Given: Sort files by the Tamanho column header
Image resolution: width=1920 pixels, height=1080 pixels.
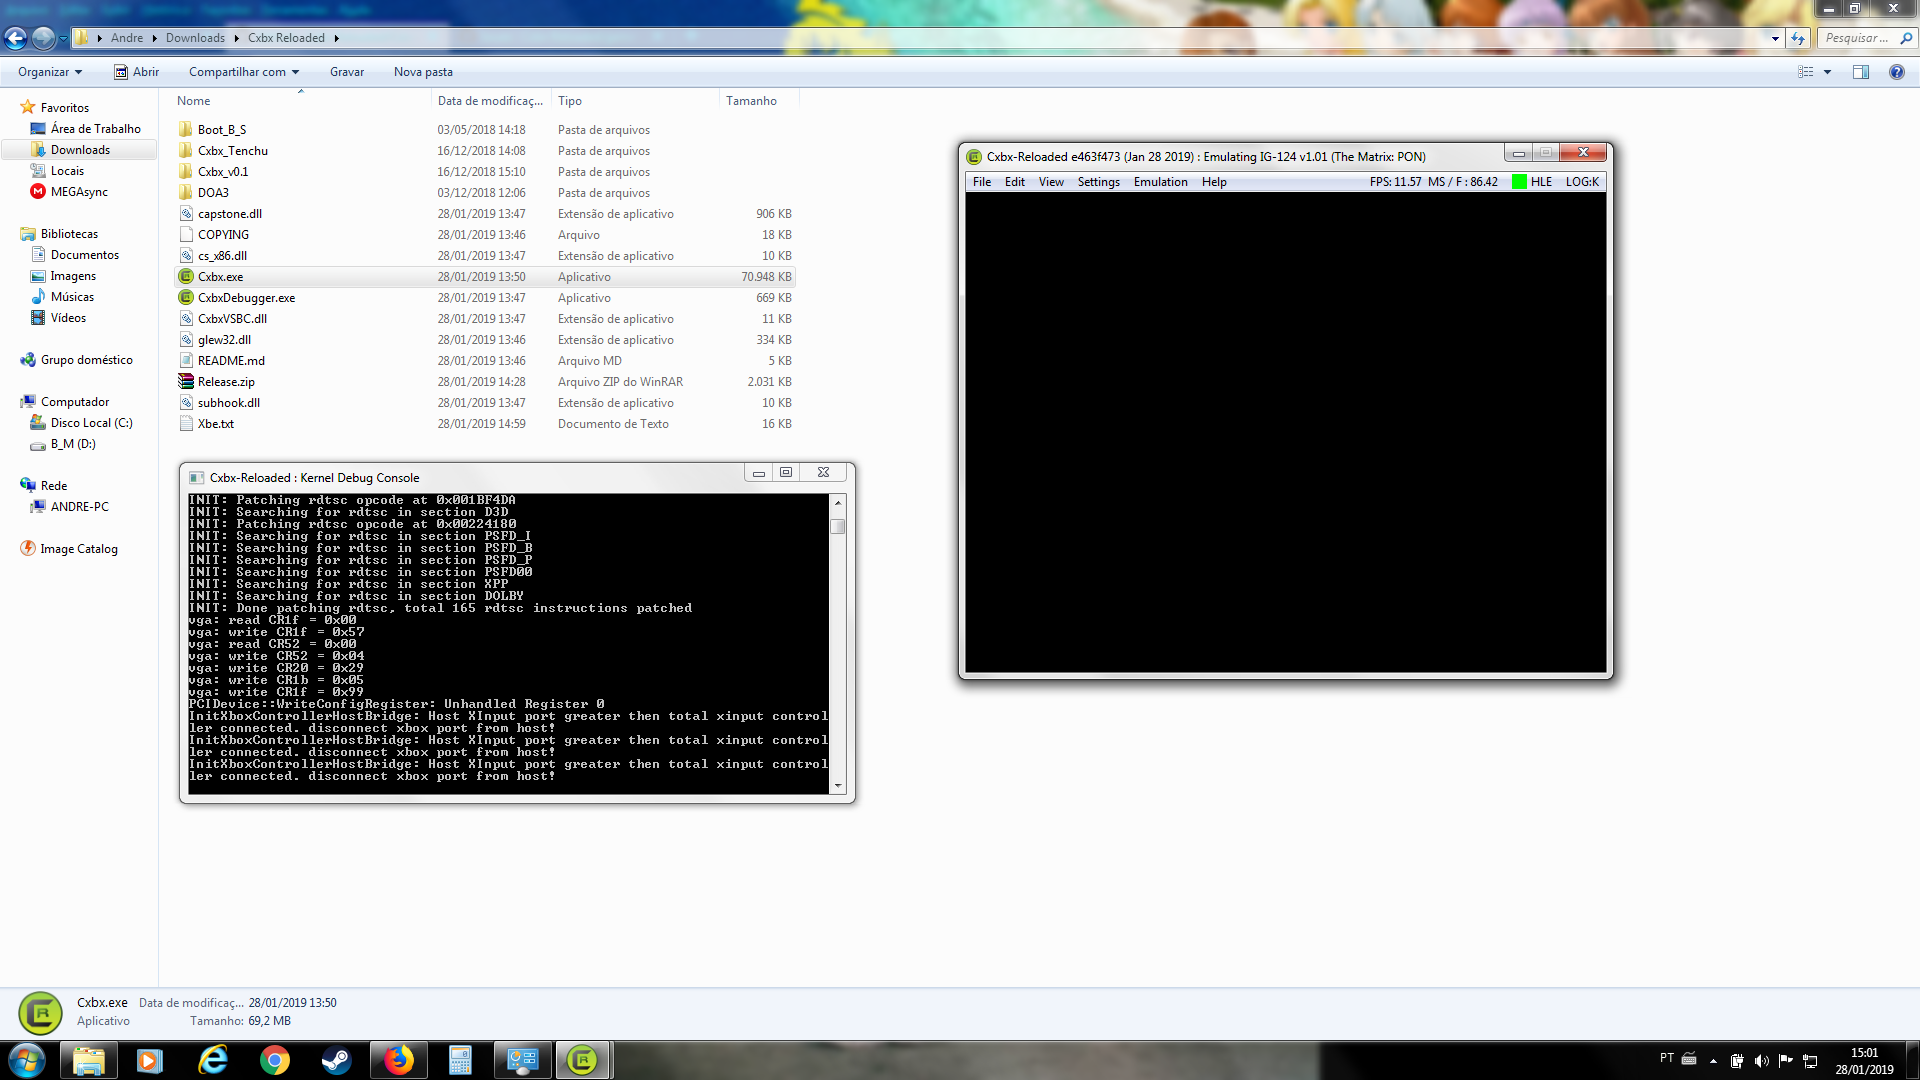Looking at the screenshot, I should 758,101.
